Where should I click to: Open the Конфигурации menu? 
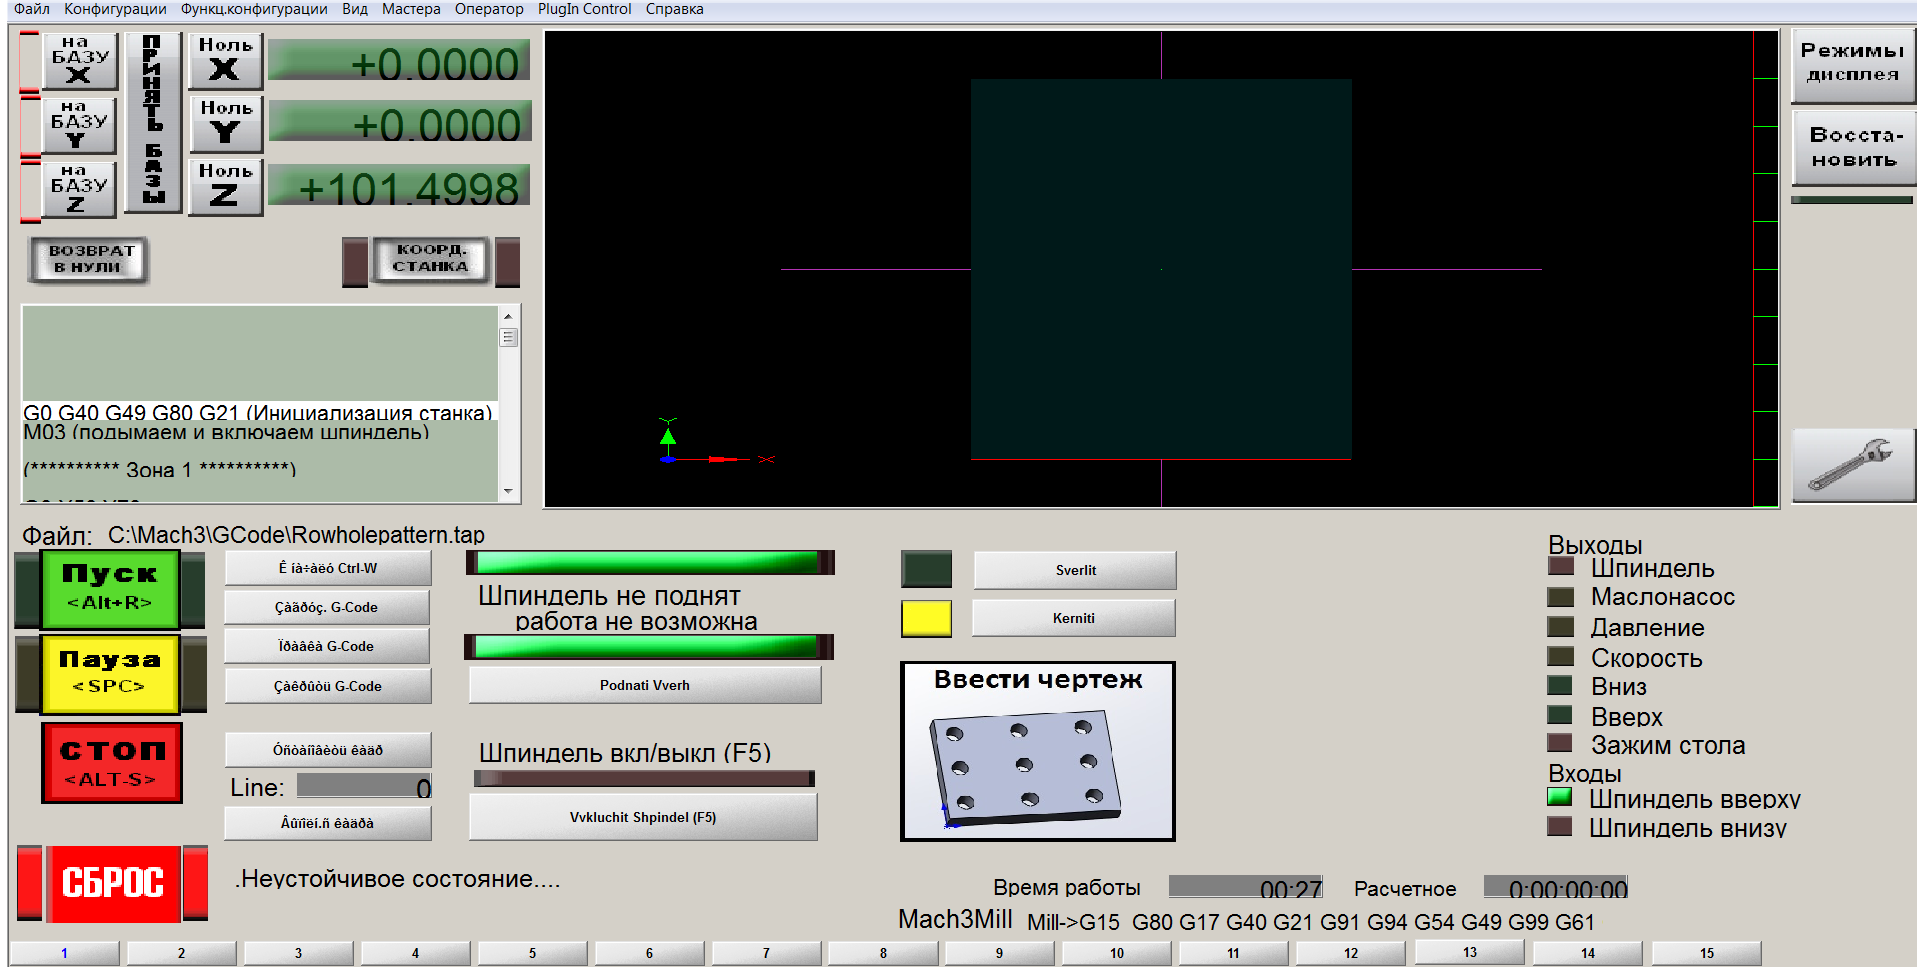(115, 9)
